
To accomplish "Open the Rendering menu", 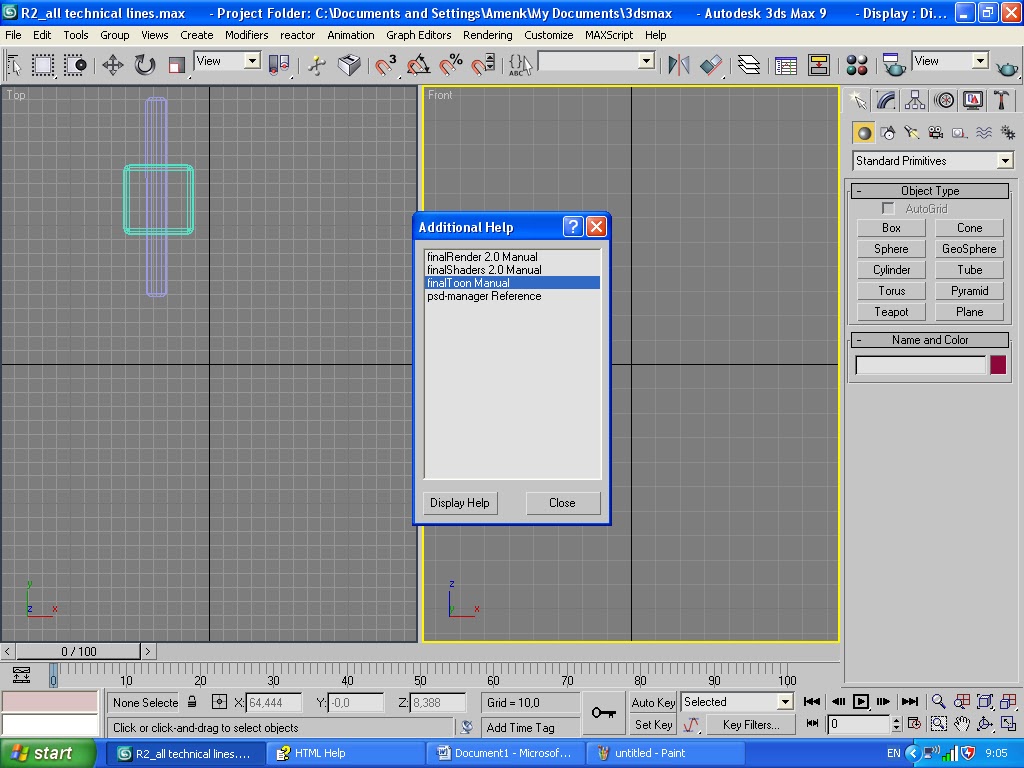I will [487, 35].
